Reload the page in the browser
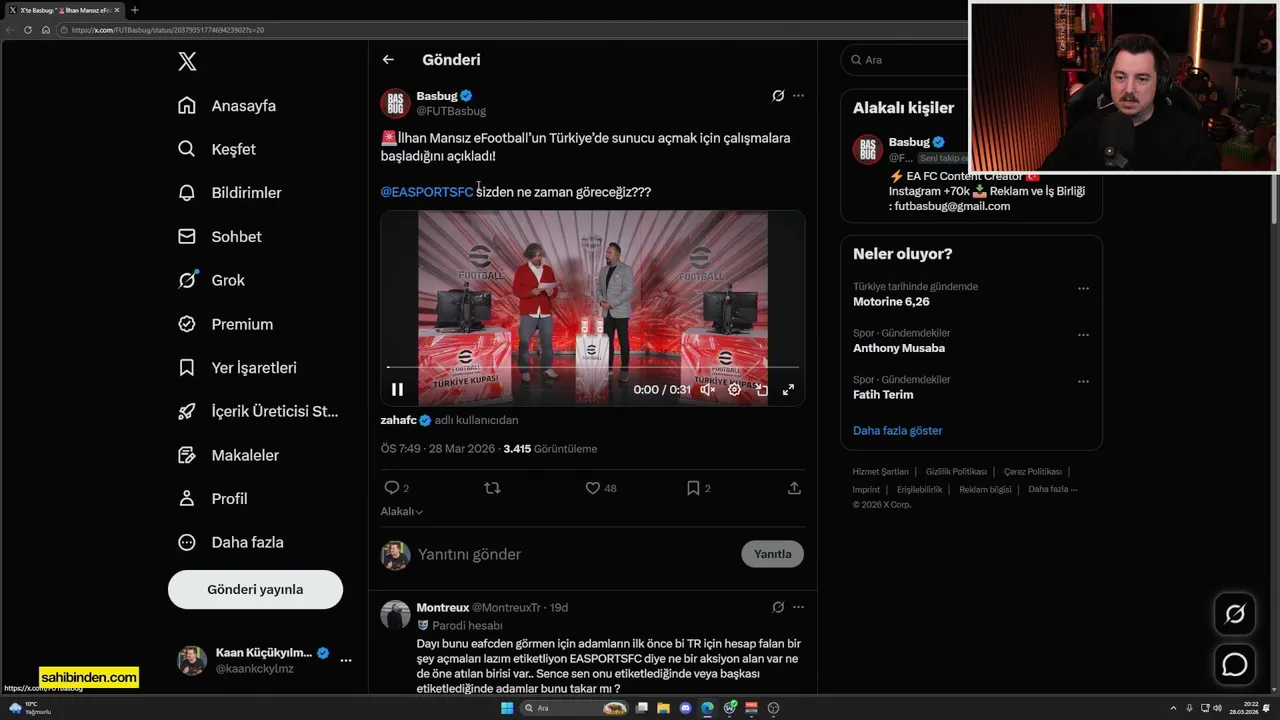The height and width of the screenshot is (720, 1280). (28, 30)
